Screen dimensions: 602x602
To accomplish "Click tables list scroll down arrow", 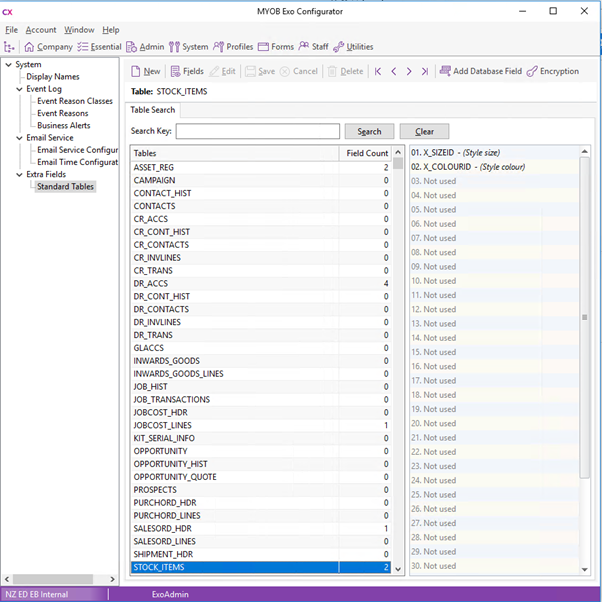I will pyautogui.click(x=398, y=569).
